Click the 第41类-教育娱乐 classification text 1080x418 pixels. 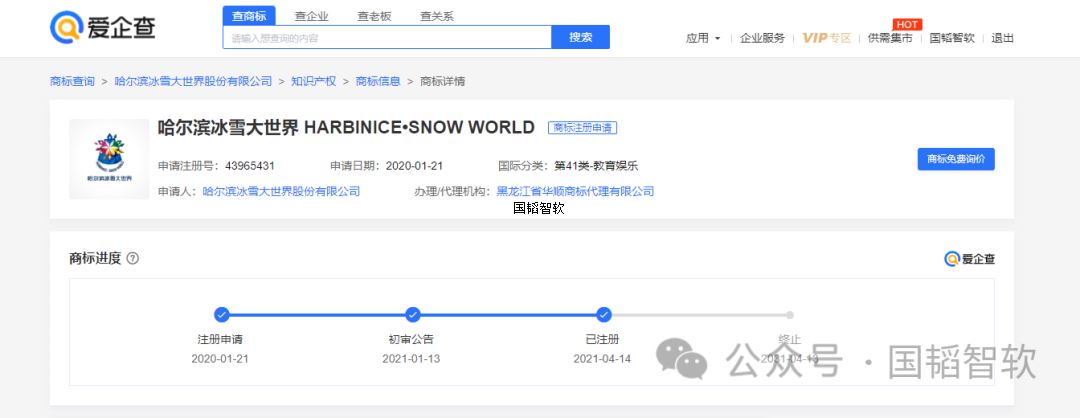pyautogui.click(x=596, y=166)
